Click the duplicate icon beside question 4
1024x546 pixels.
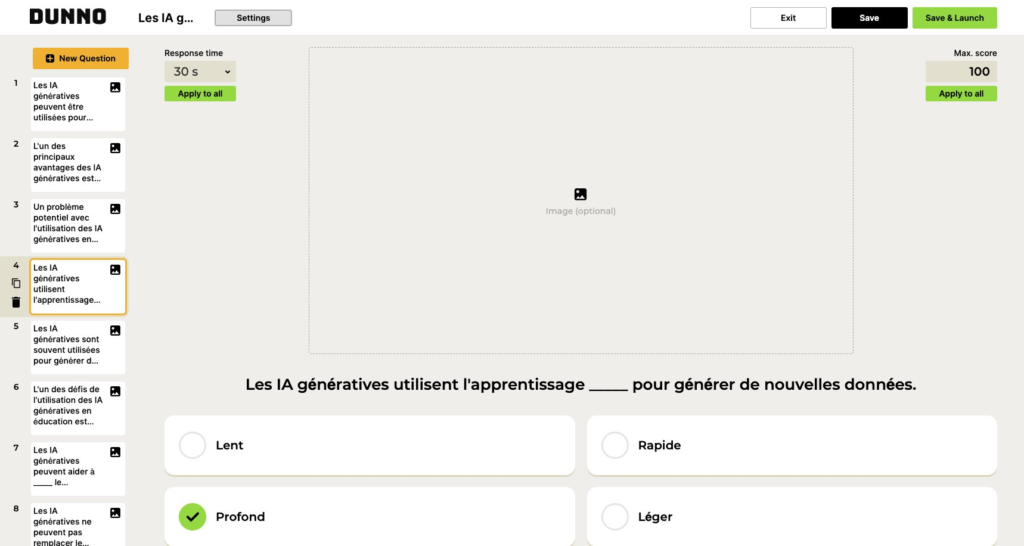(x=15, y=283)
